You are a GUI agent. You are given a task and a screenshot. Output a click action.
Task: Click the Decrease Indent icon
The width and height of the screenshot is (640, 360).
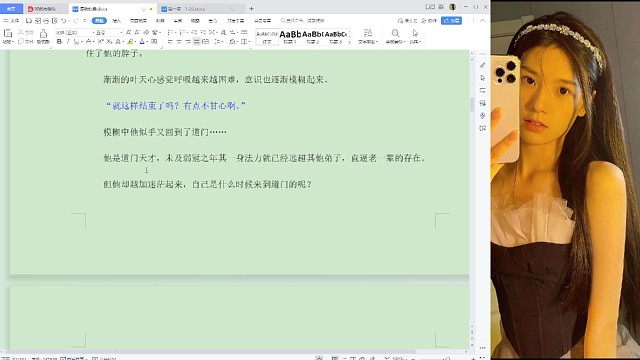click(x=194, y=32)
